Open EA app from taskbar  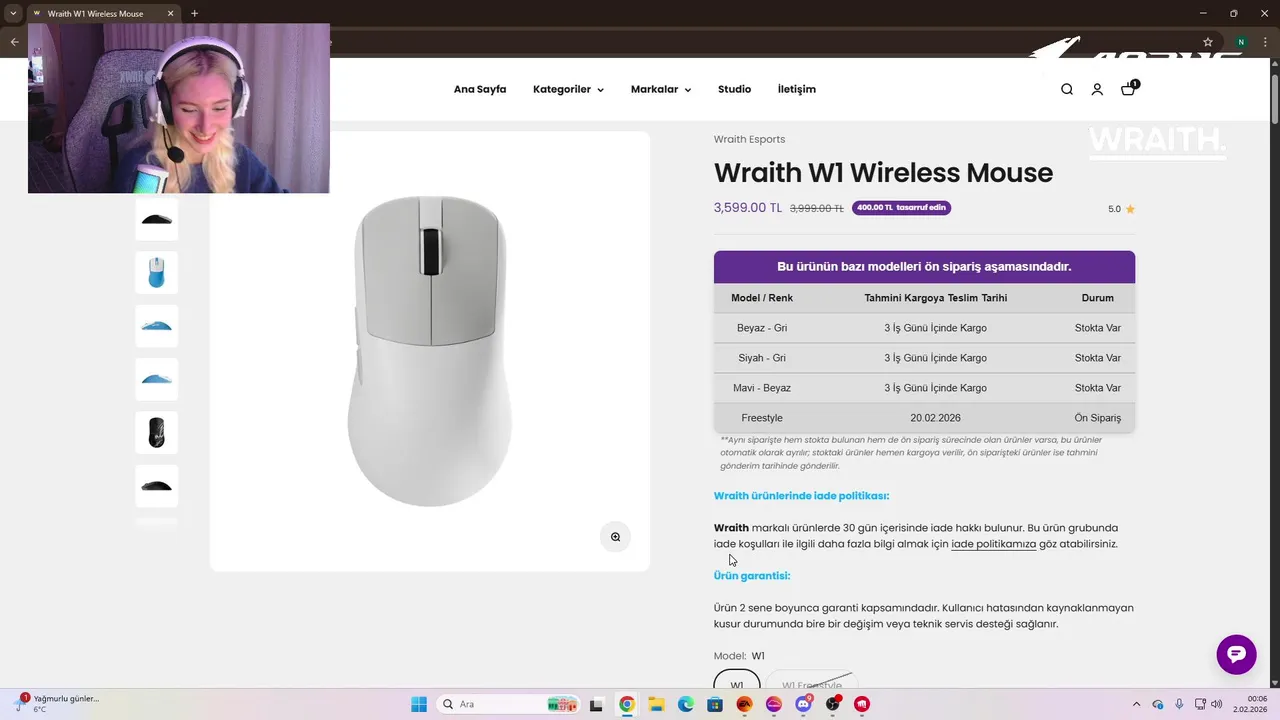click(745, 704)
